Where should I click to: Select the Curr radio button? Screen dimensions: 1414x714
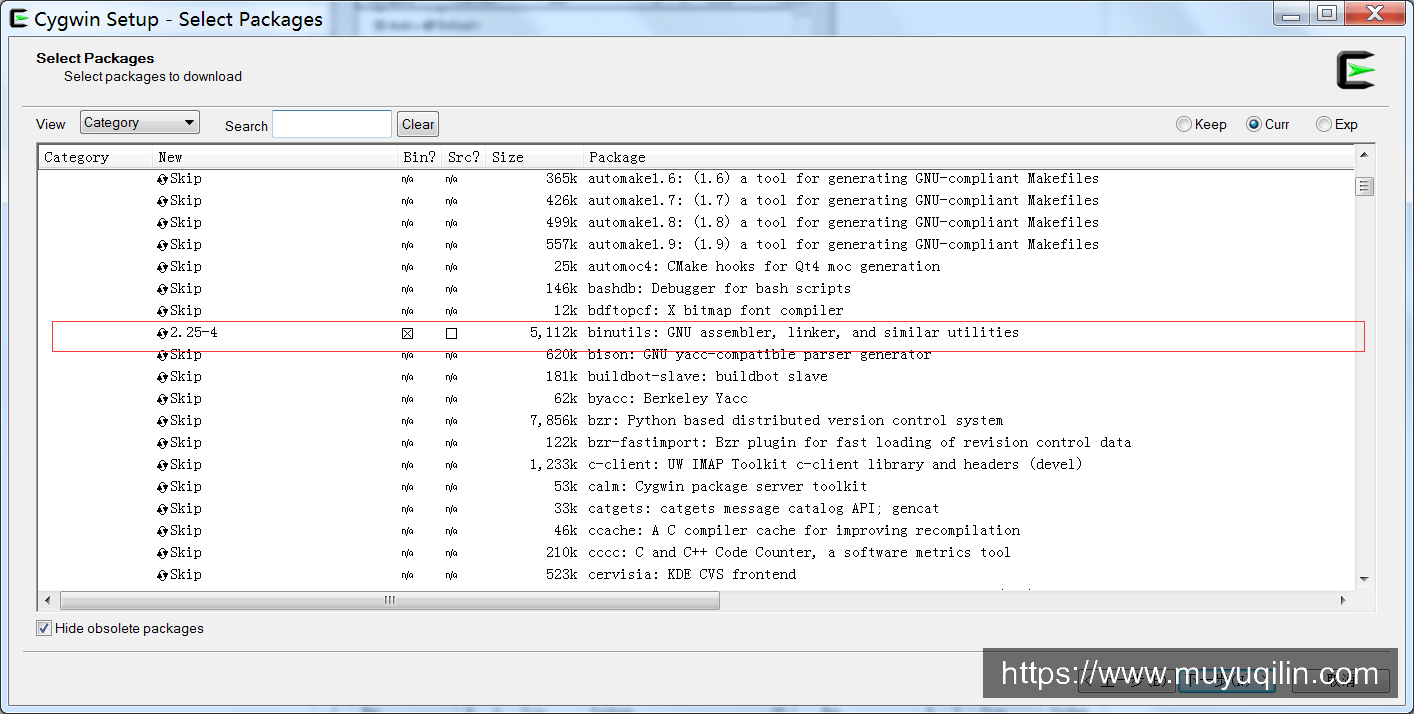pyautogui.click(x=1254, y=124)
